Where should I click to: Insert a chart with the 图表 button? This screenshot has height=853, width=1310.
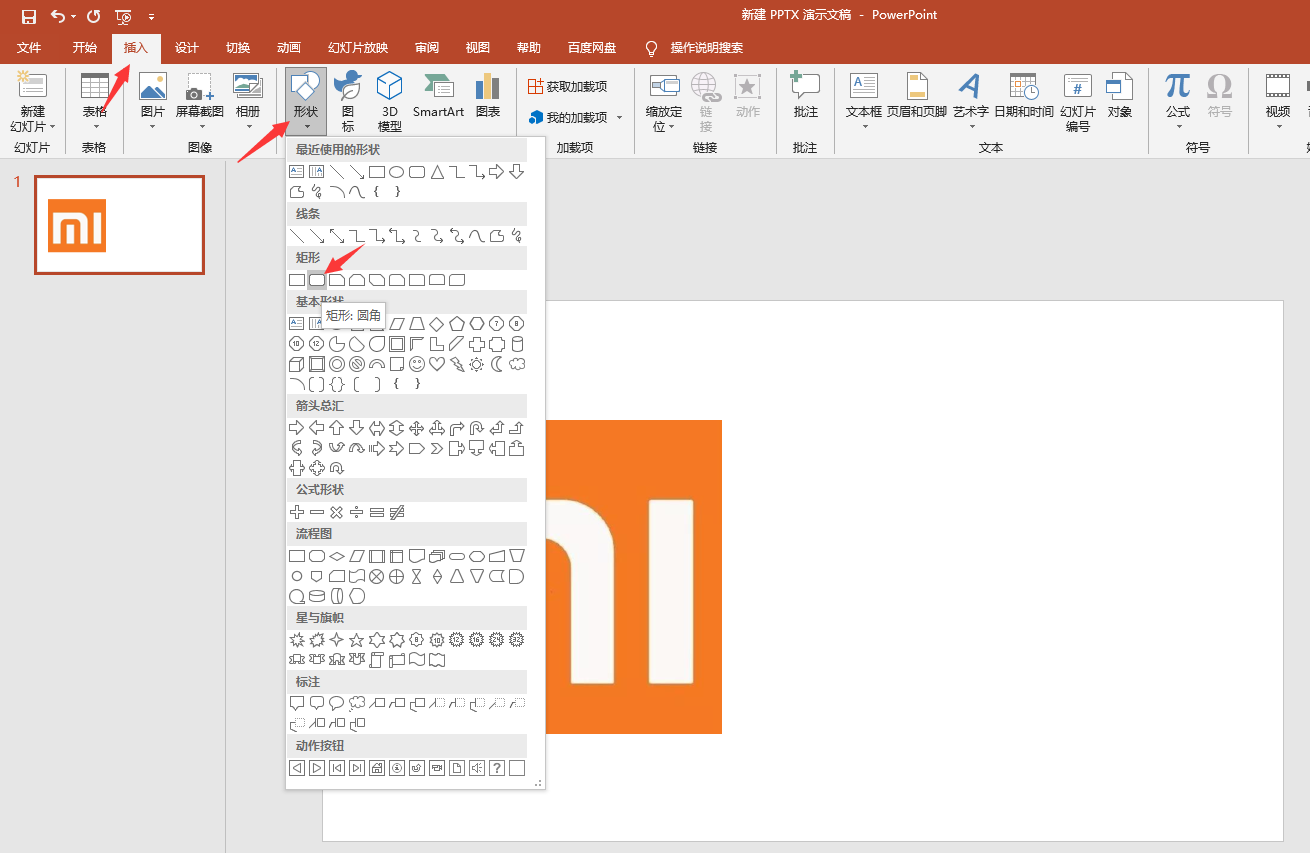tap(488, 96)
